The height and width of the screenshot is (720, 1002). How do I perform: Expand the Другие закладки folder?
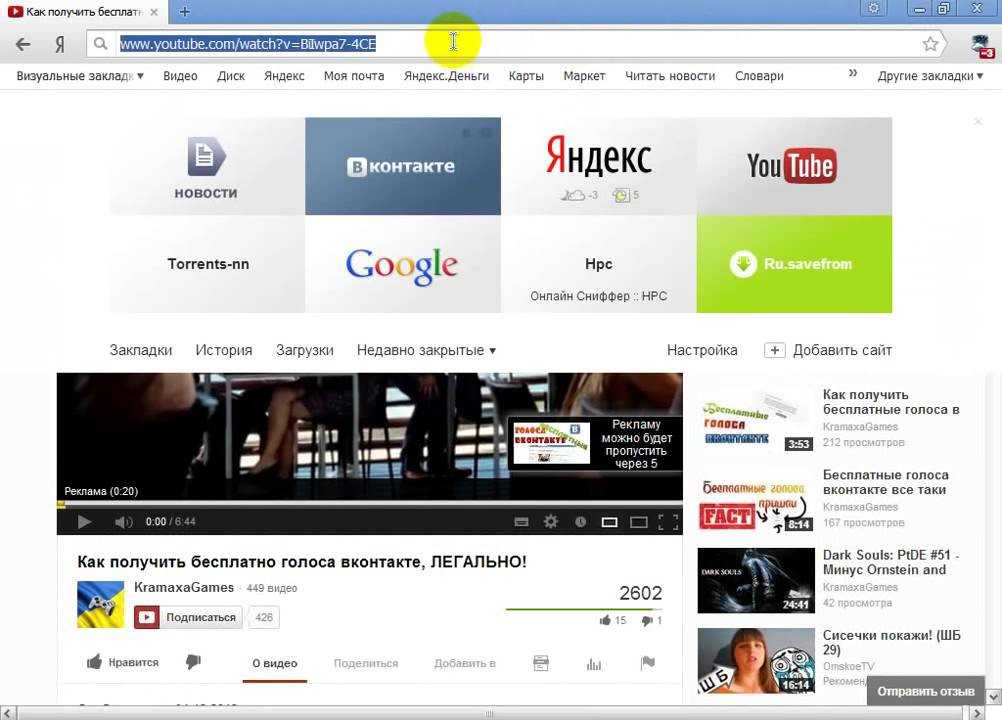tap(930, 76)
